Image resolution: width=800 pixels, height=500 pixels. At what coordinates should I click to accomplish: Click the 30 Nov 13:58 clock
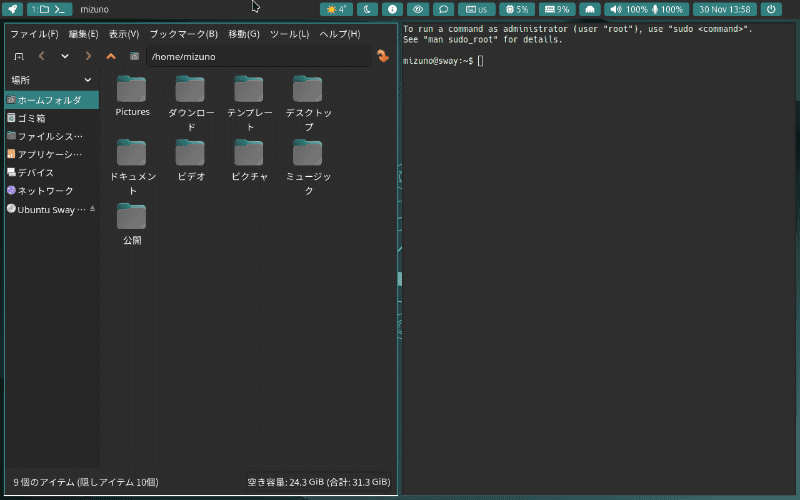[724, 9]
